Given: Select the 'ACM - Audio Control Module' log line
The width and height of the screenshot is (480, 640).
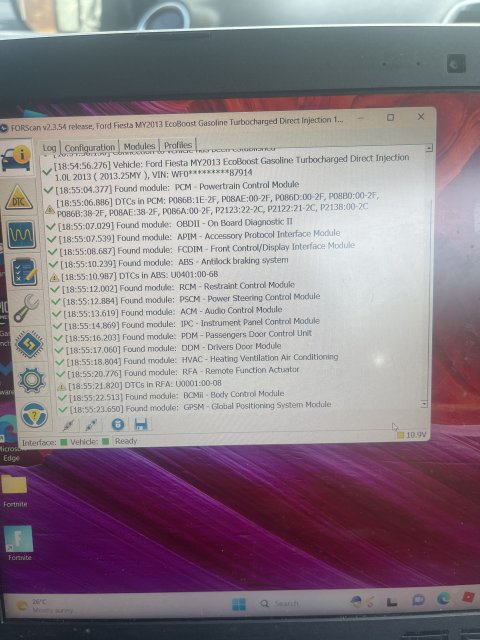Looking at the screenshot, I should point(167,311).
